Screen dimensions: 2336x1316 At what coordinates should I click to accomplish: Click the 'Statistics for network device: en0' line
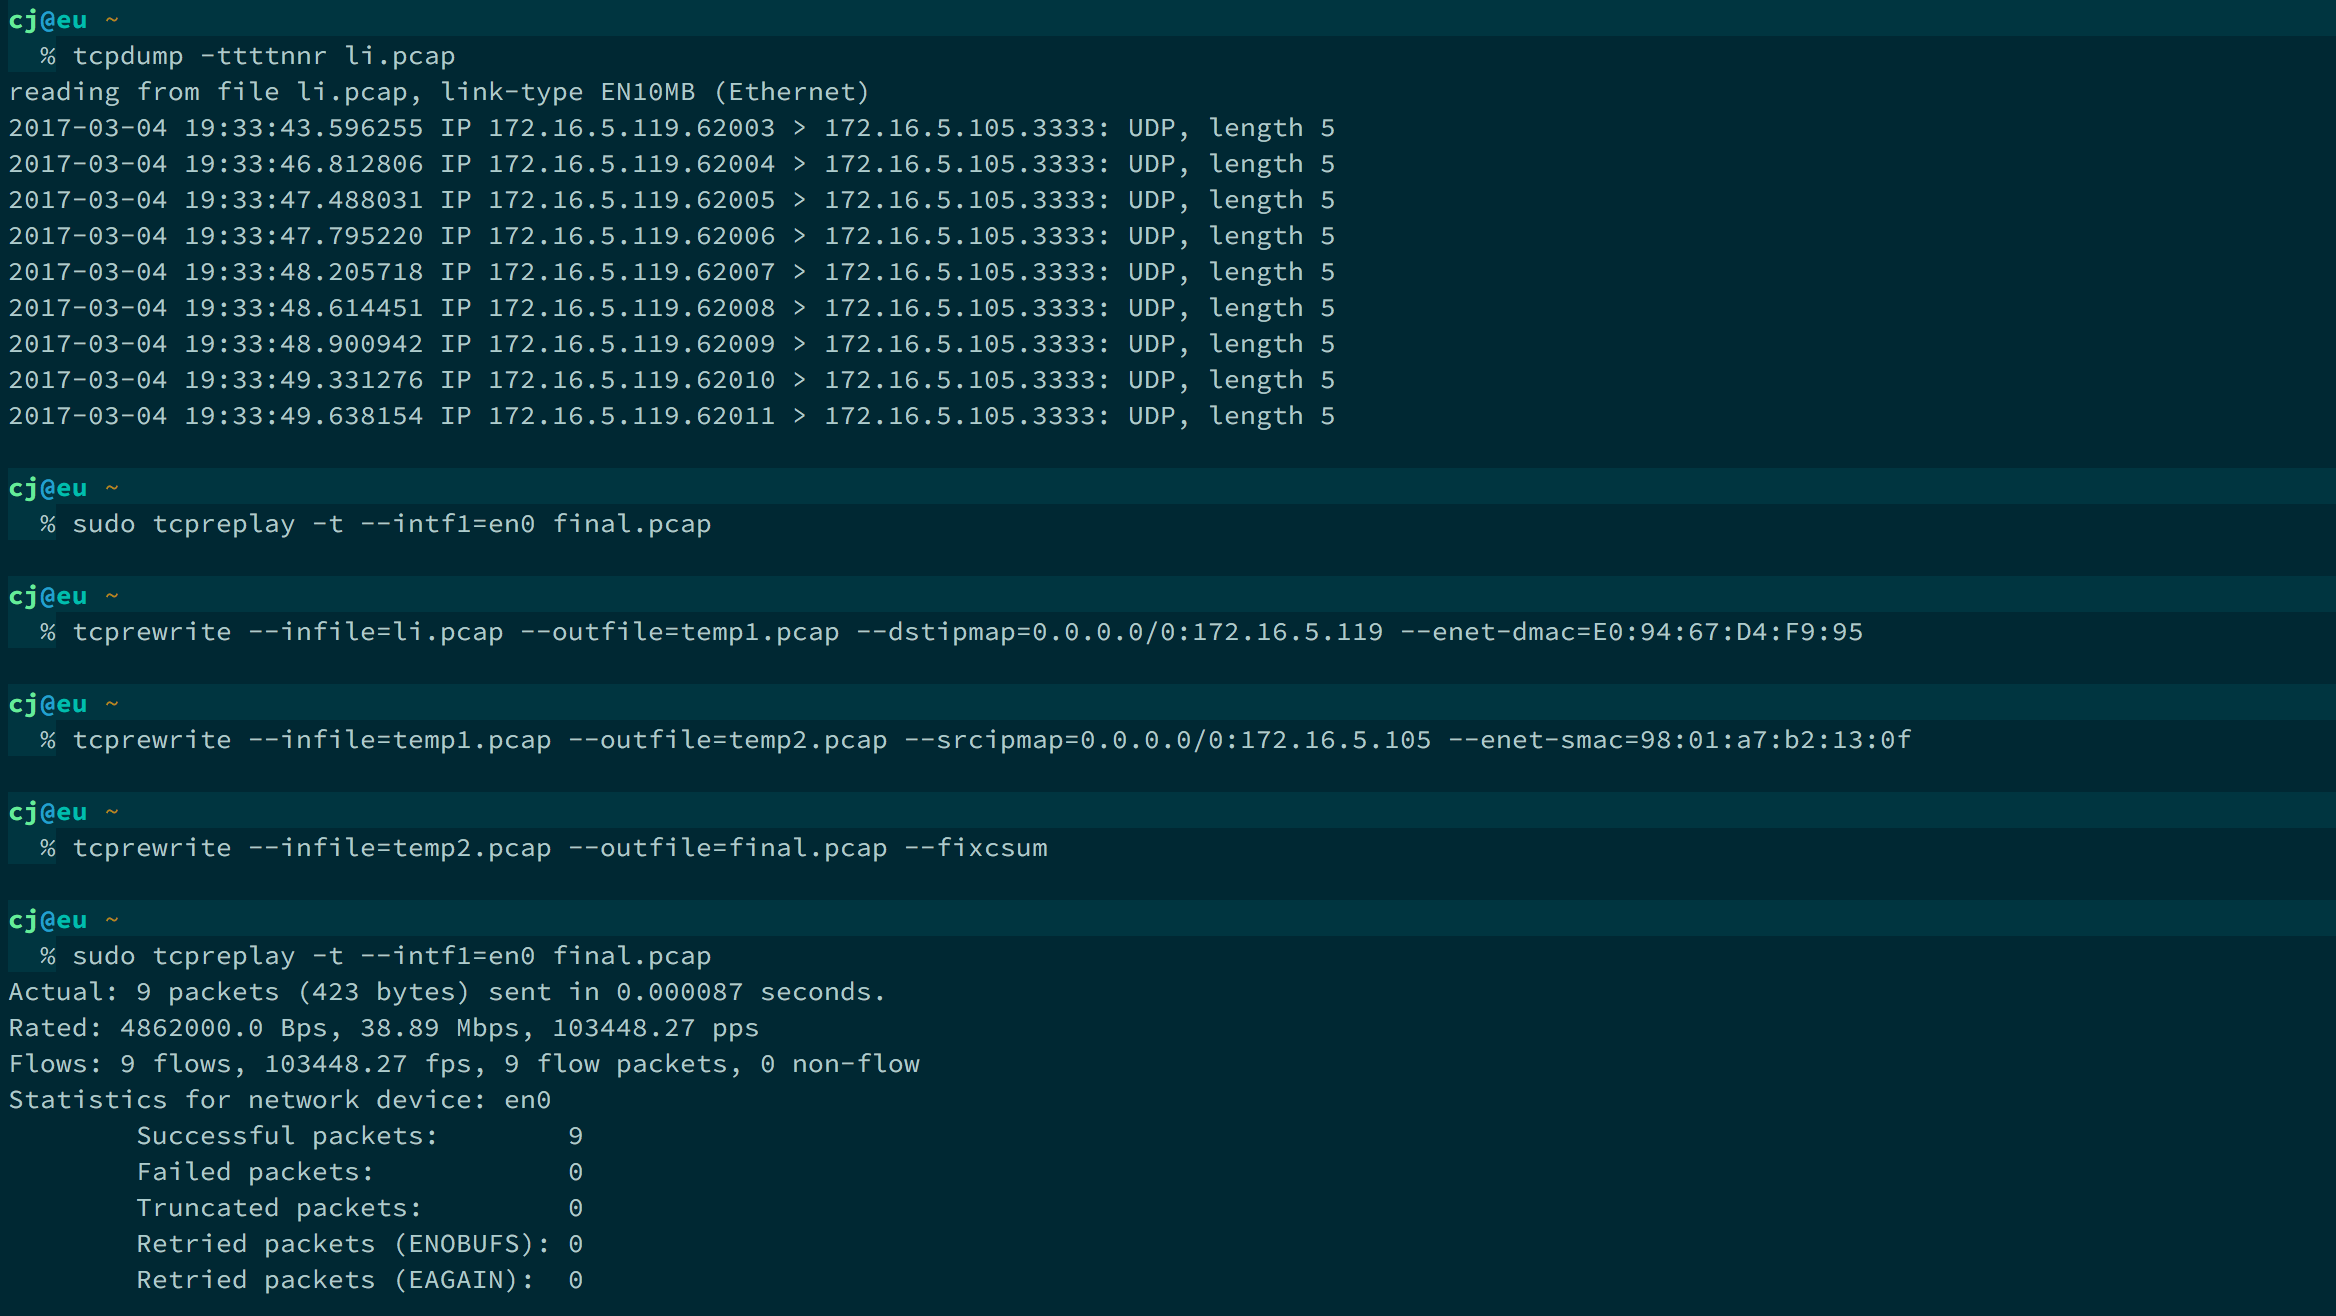[279, 1100]
